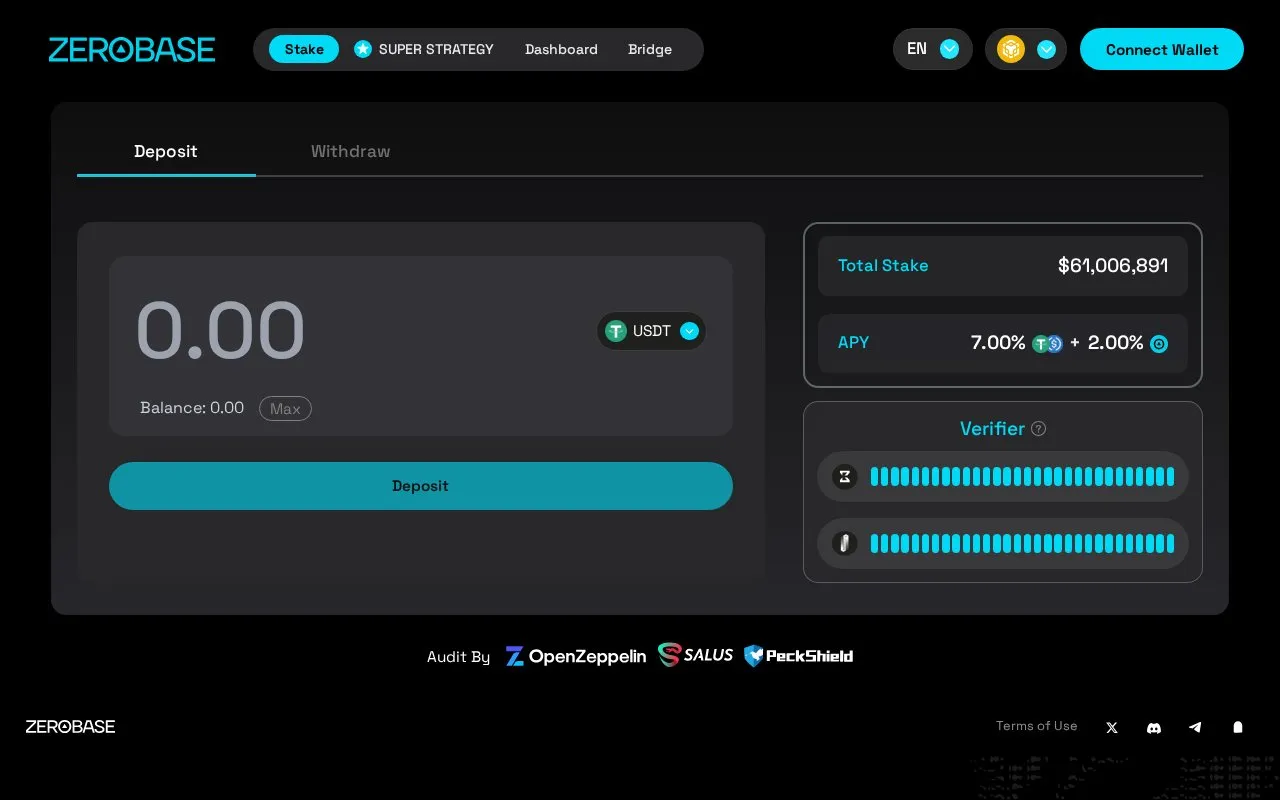Click the 0.00 amount input field
The width and height of the screenshot is (1280, 800).
click(220, 330)
